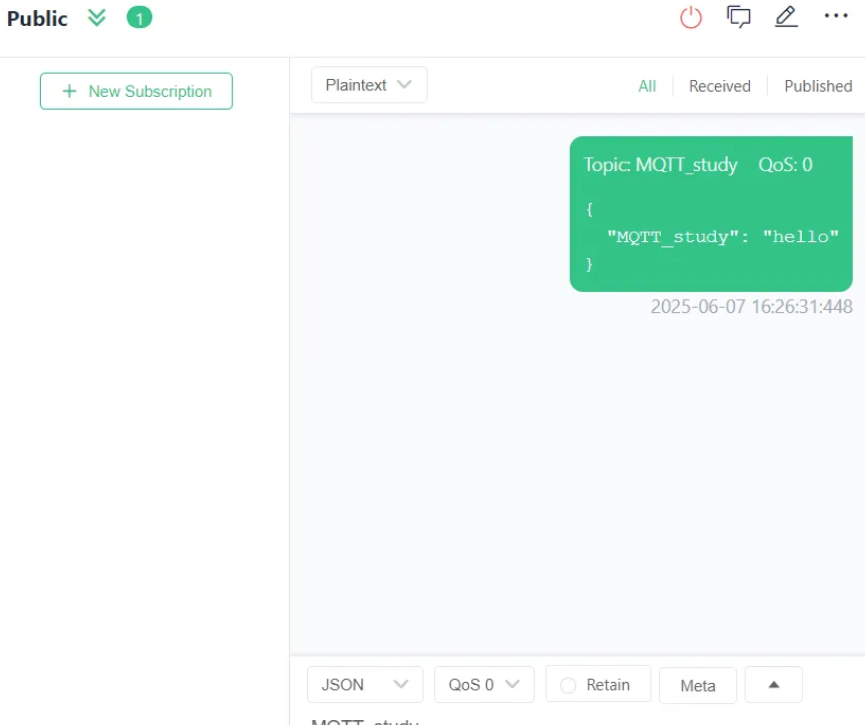Click the message timestamp 2025-06-07 16:26:31:448
The width and height of the screenshot is (865, 725).
[x=751, y=307]
